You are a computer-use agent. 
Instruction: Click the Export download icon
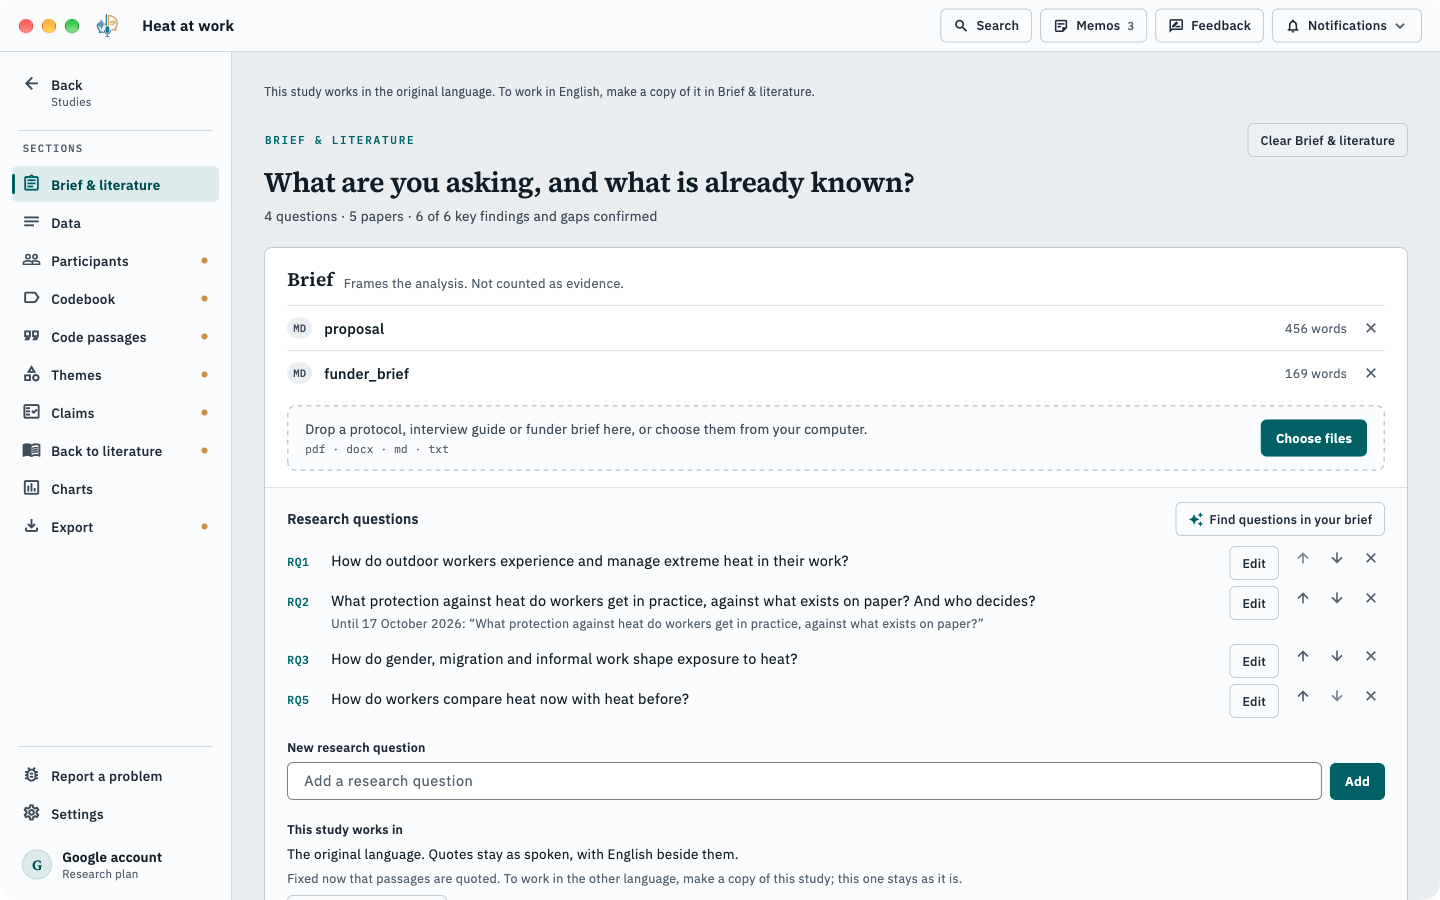click(32, 526)
